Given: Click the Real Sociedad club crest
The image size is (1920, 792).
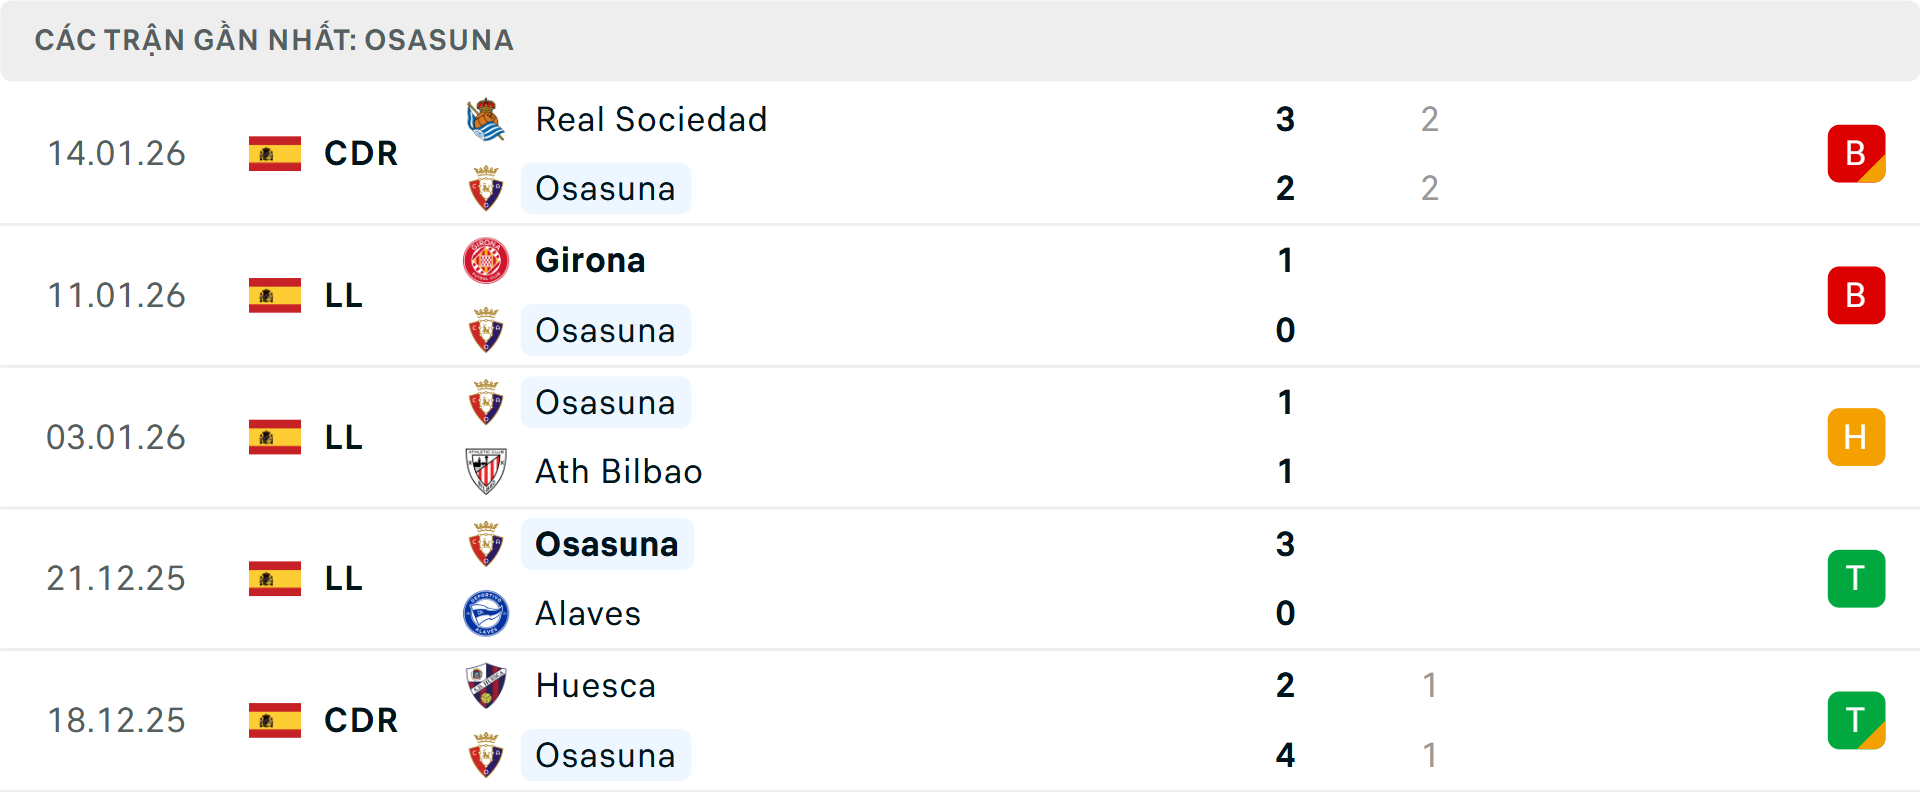Looking at the screenshot, I should tap(486, 118).
